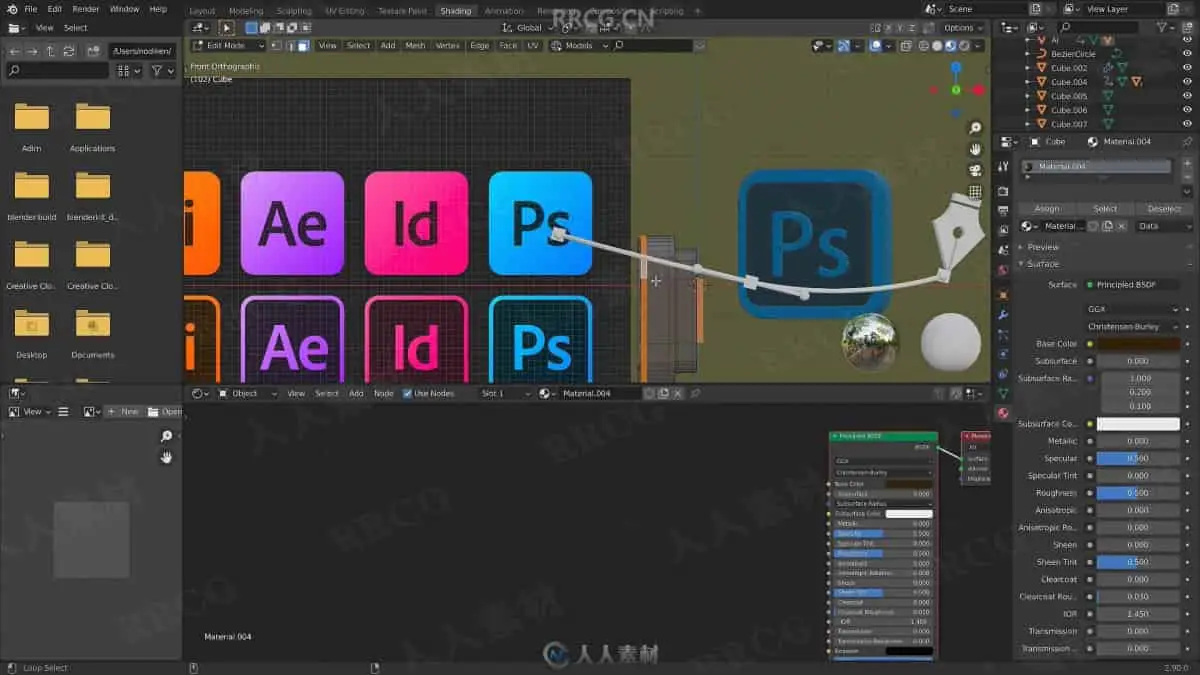
Task: Click the image editor pan hand icon
Action: (x=166, y=457)
